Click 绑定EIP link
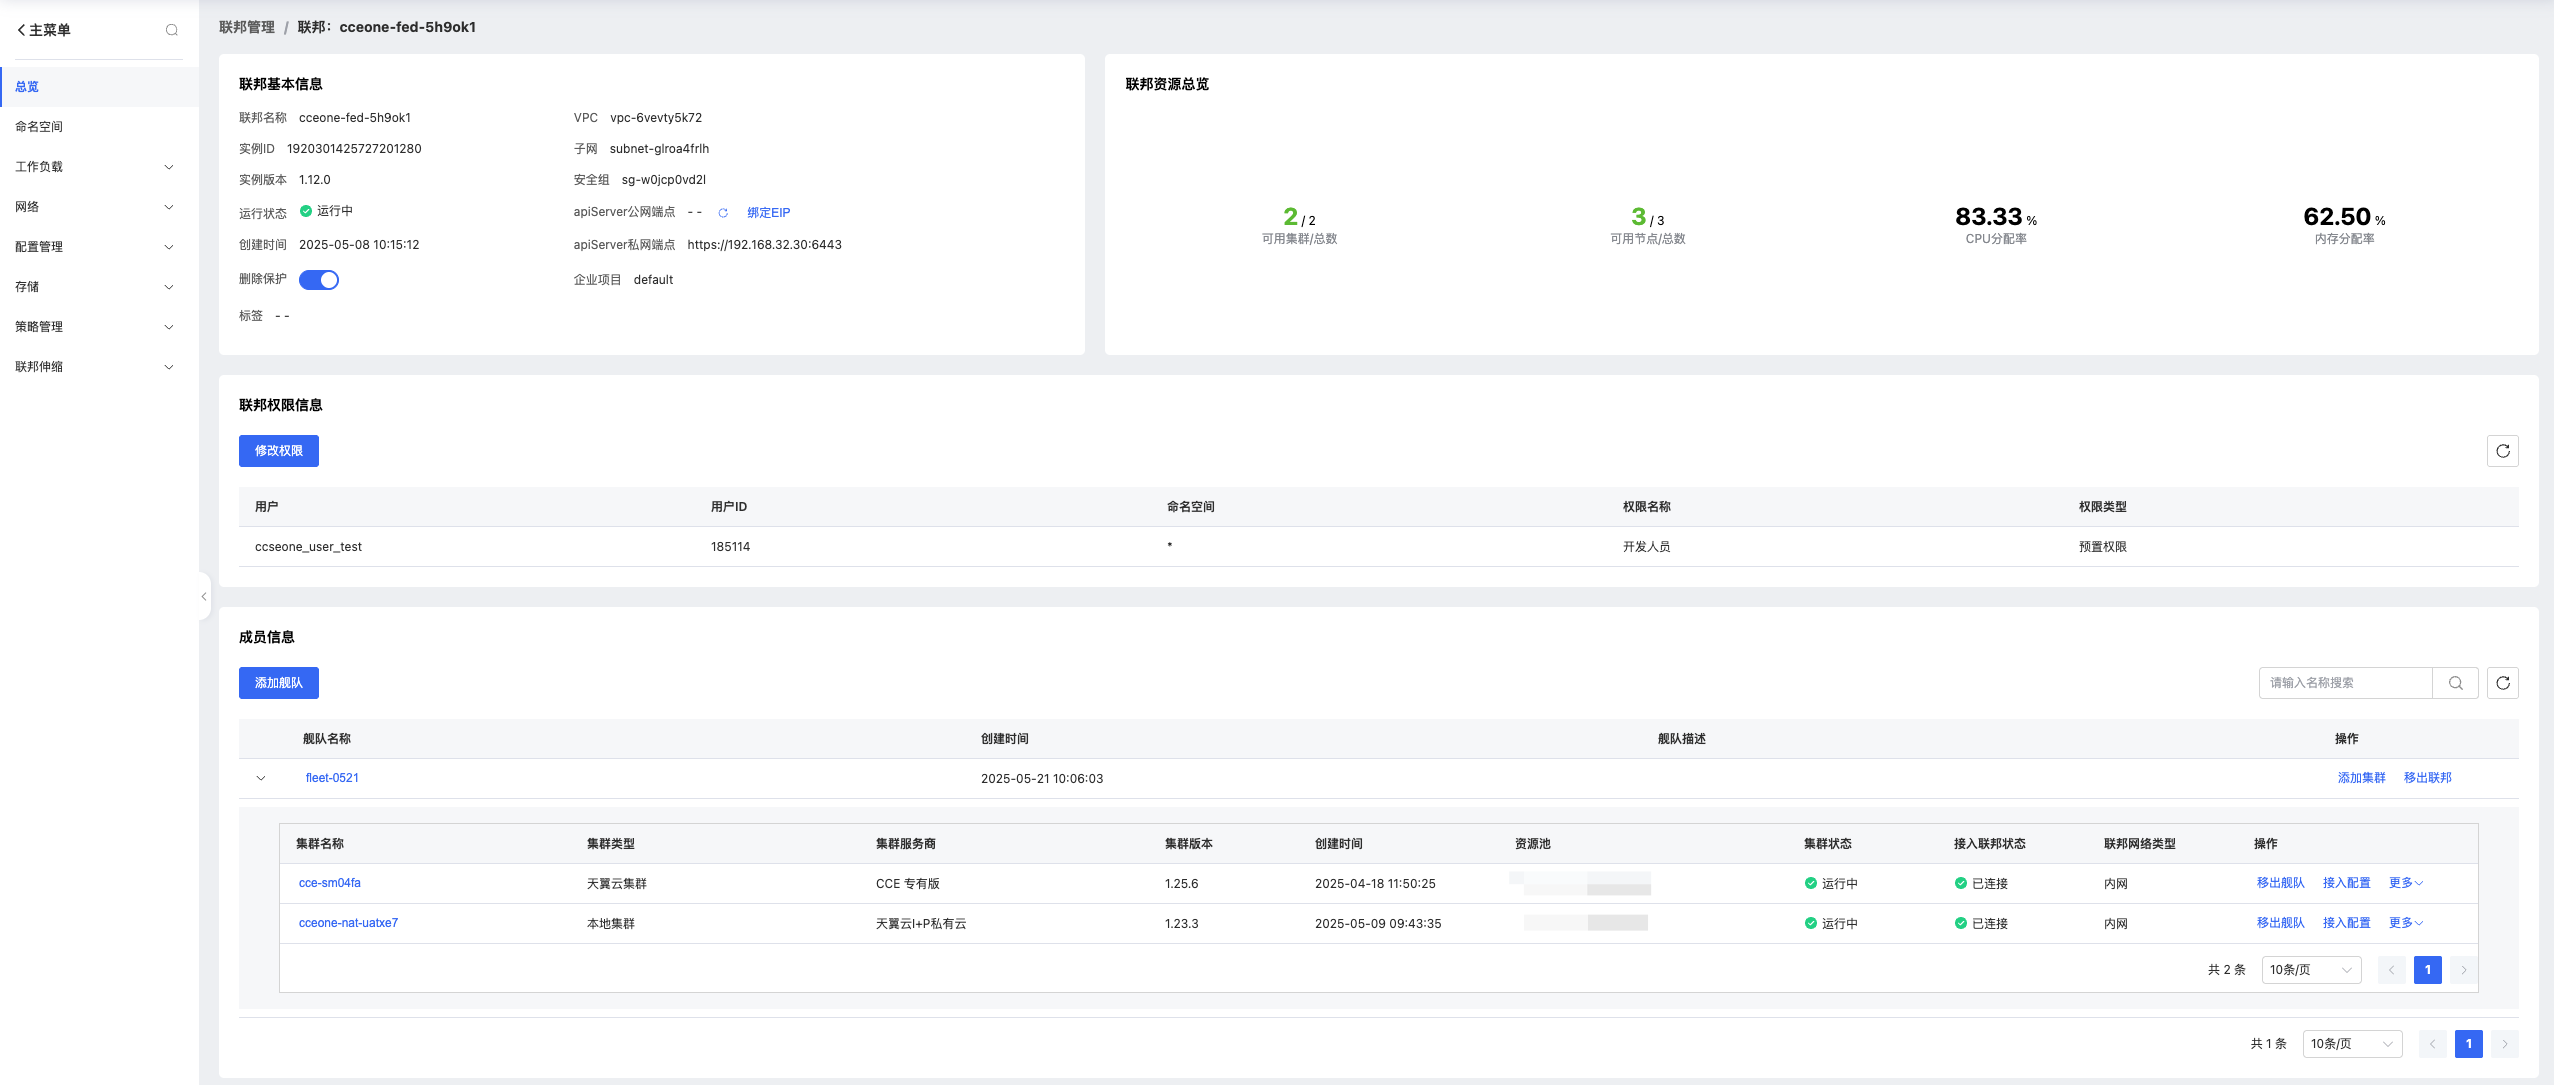The width and height of the screenshot is (2554, 1085). click(x=768, y=213)
